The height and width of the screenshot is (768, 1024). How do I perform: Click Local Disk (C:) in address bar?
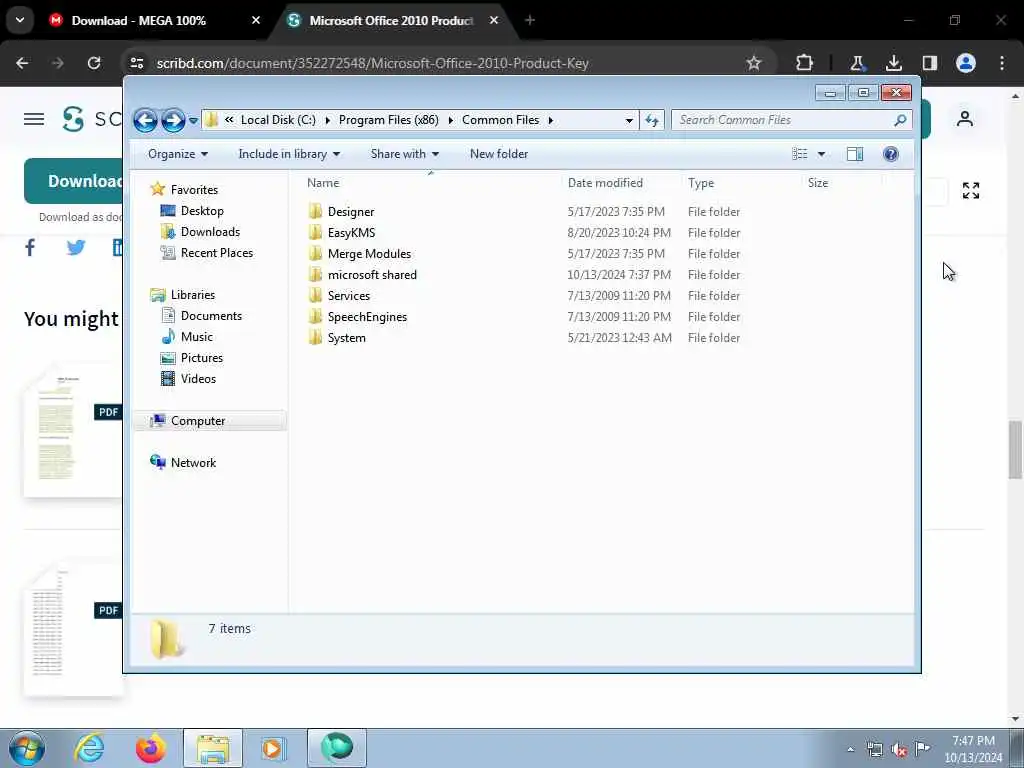coord(278,120)
